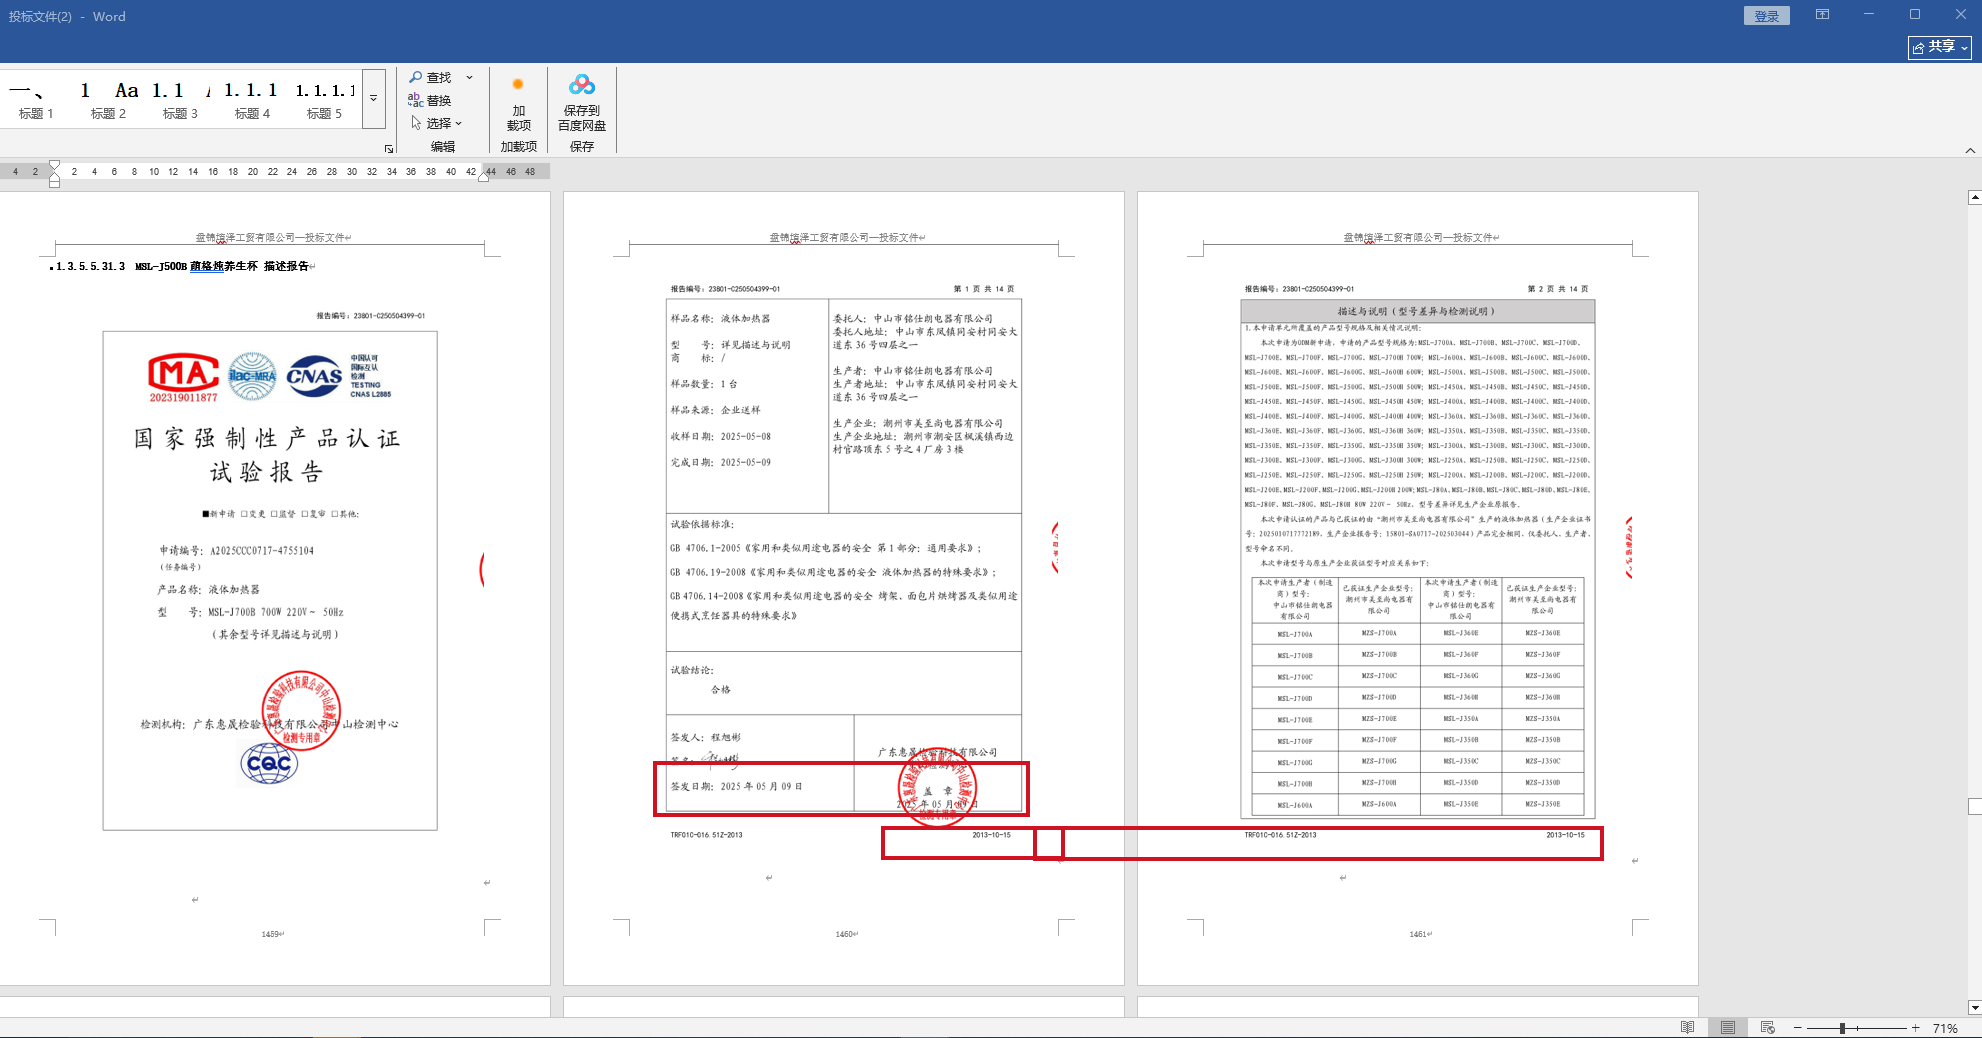
Task: Click page number 1460
Action: [844, 934]
